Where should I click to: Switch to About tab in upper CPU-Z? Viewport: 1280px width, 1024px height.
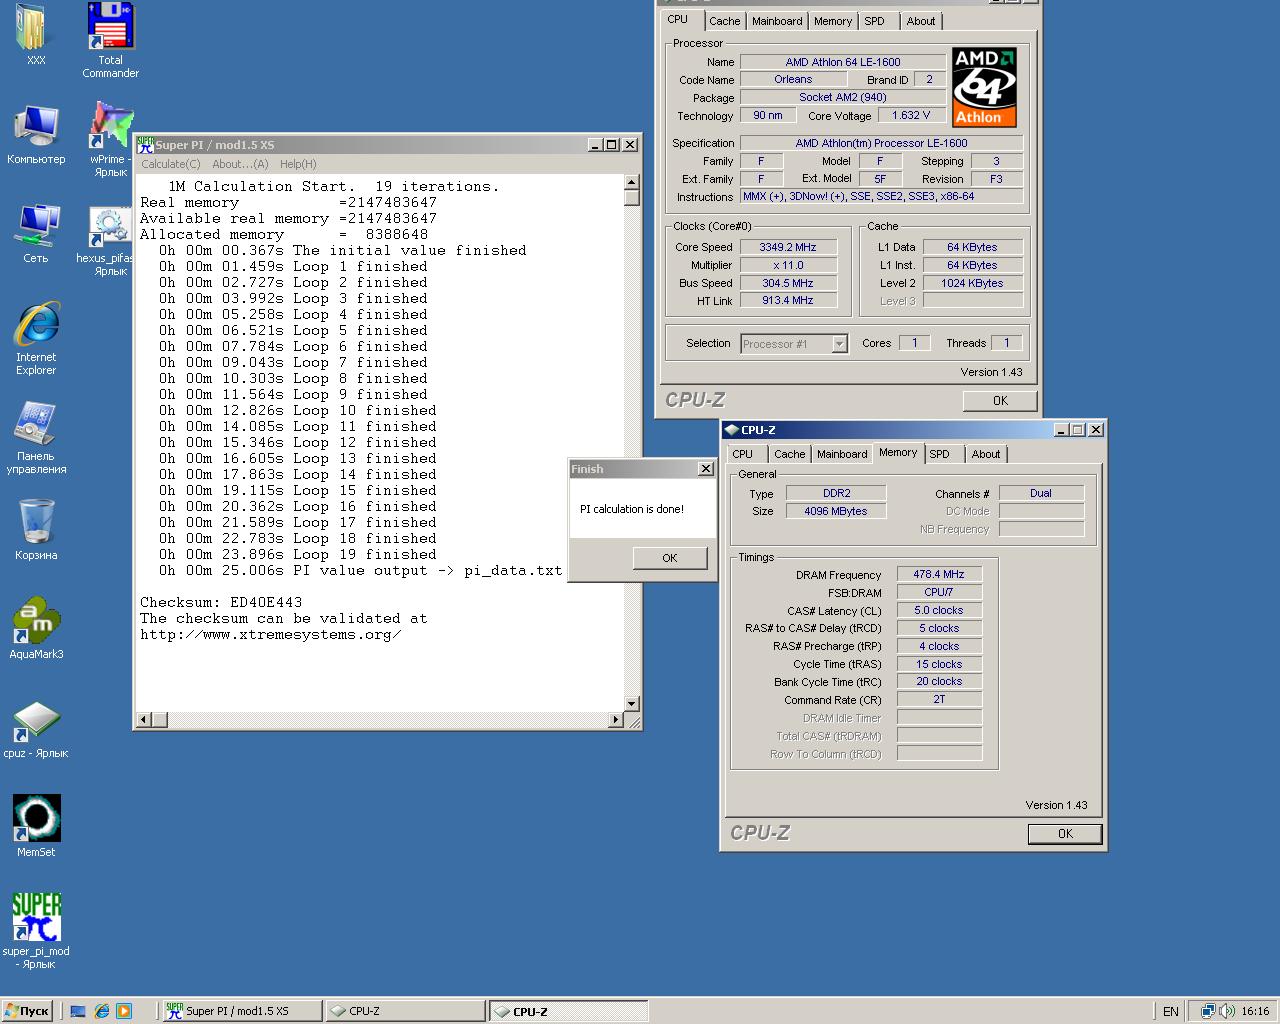921,21
